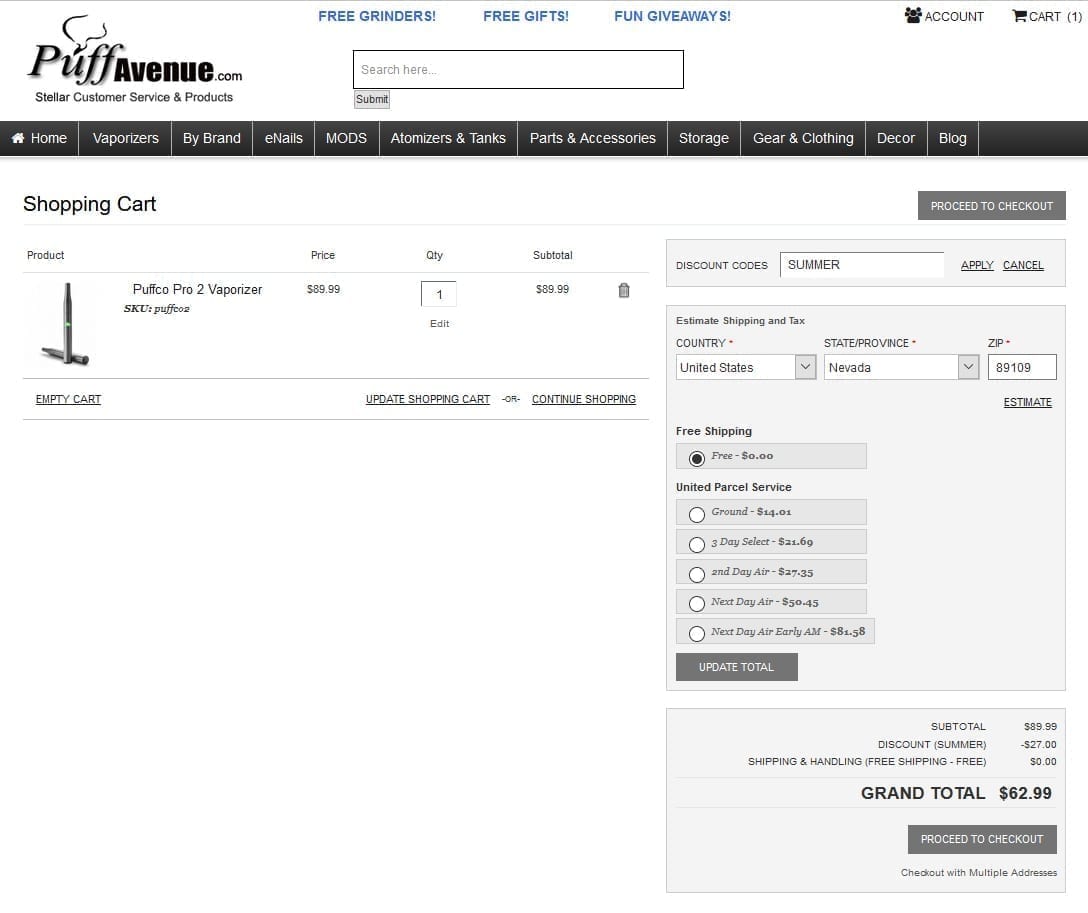Open the Vaporizers menu

point(125,138)
